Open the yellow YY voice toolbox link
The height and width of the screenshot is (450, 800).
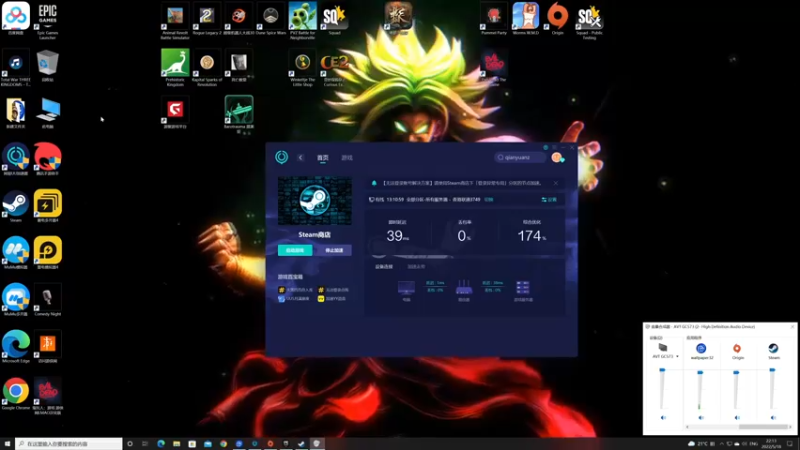[x=332, y=298]
